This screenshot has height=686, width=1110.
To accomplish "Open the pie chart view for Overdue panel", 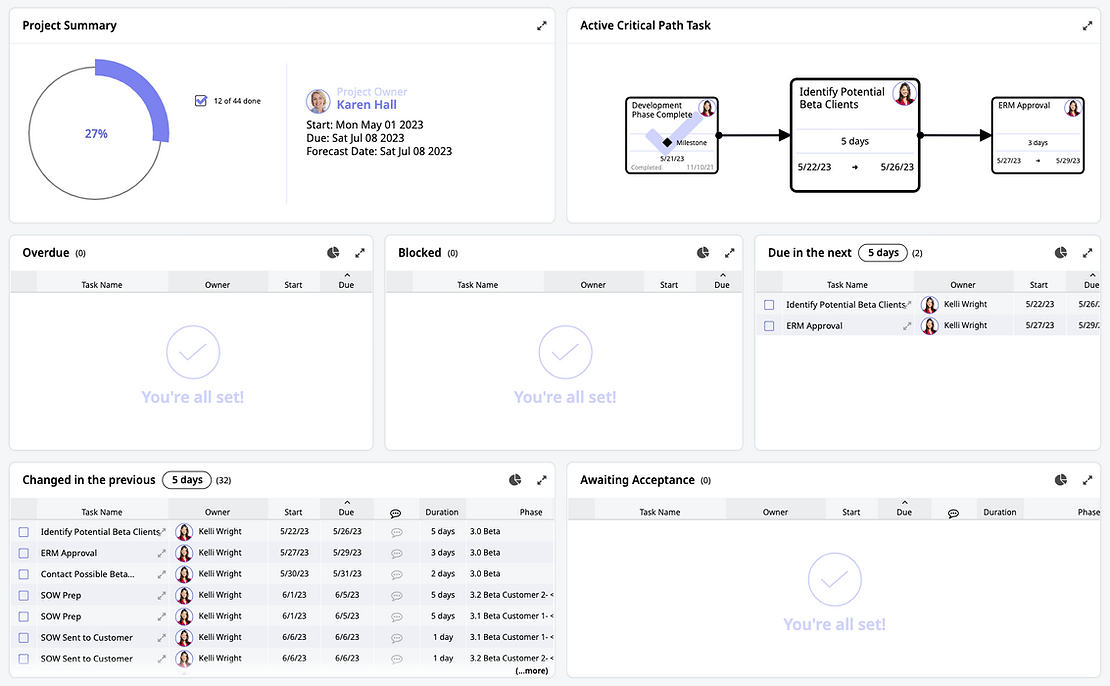I will point(333,252).
